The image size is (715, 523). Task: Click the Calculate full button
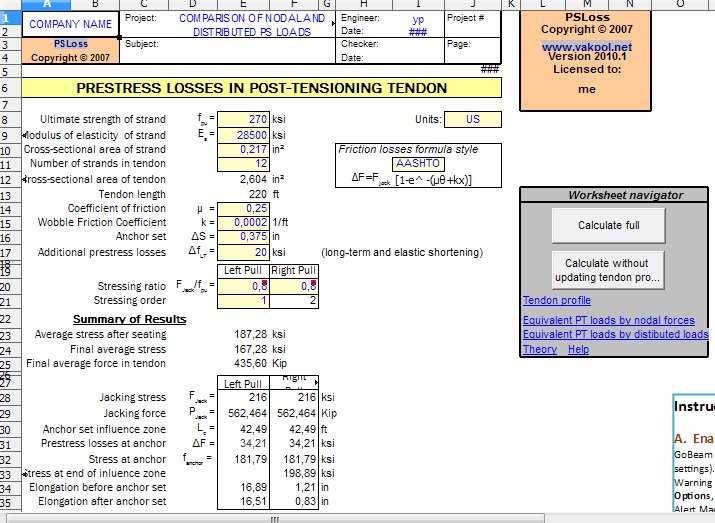coord(608,225)
